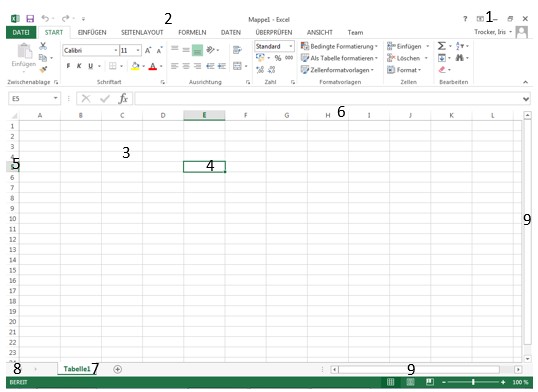The image size is (538, 392).
Task: Switch to the EINFÜGEN tab
Action: (92, 32)
